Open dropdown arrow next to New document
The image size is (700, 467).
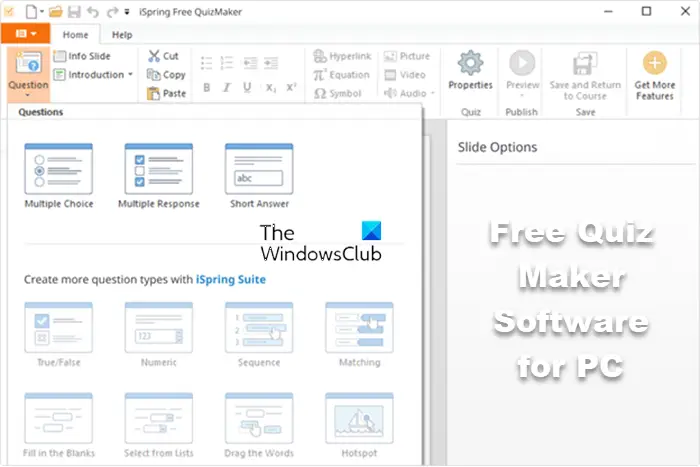coord(42,12)
